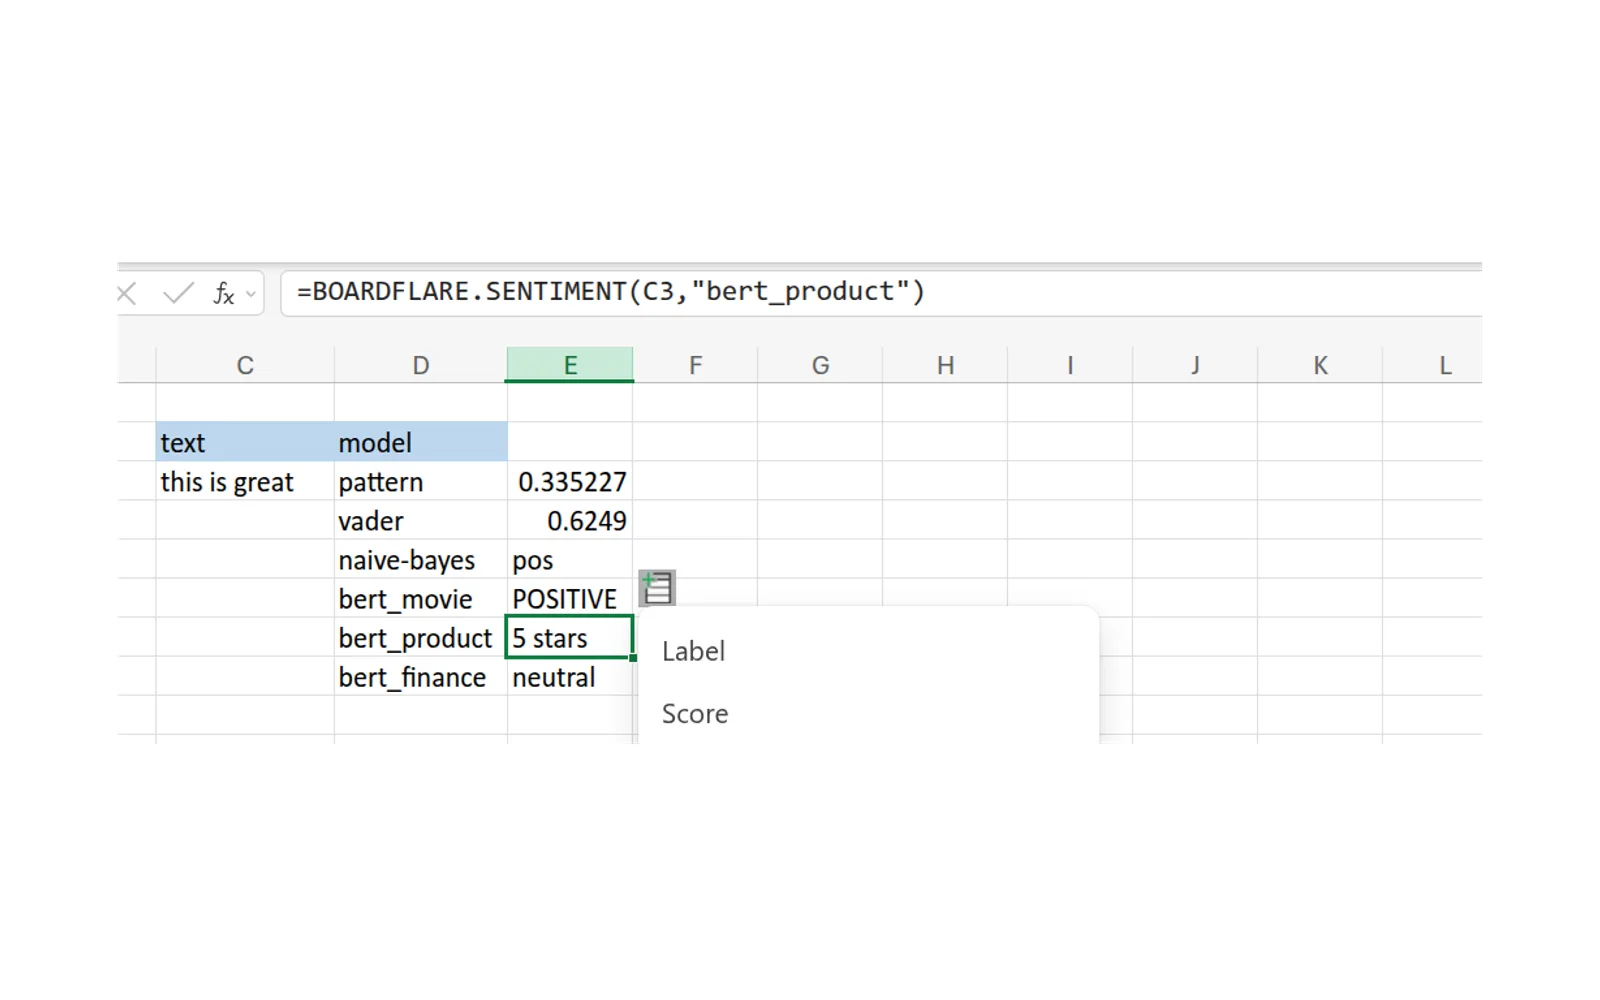Select column C header
The width and height of the screenshot is (1600, 1000).
pos(245,365)
